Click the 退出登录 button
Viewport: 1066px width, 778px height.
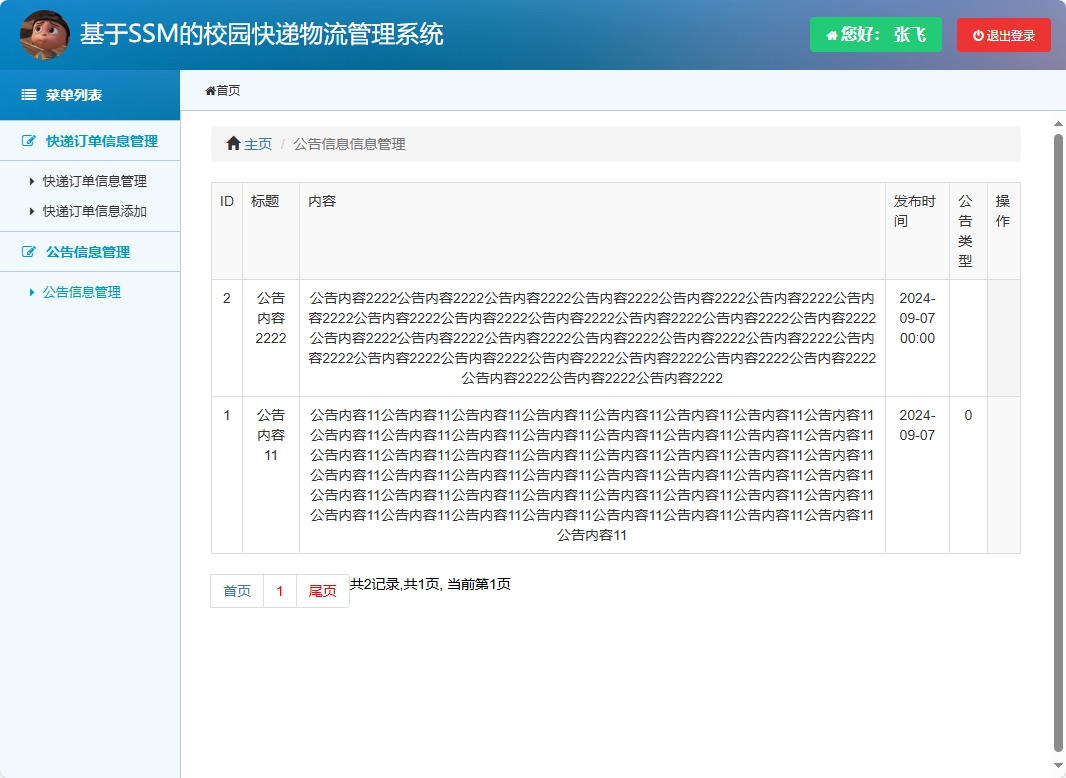coord(1003,35)
